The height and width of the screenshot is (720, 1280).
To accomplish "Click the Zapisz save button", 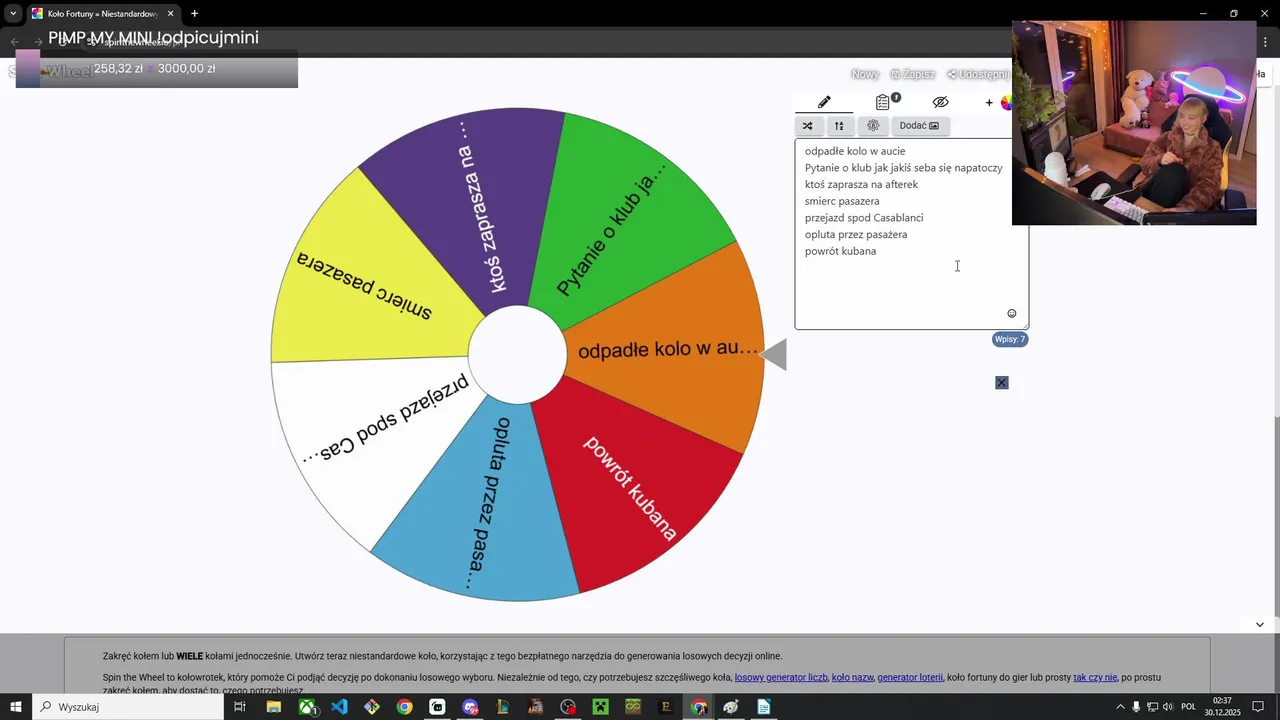I will [x=913, y=75].
